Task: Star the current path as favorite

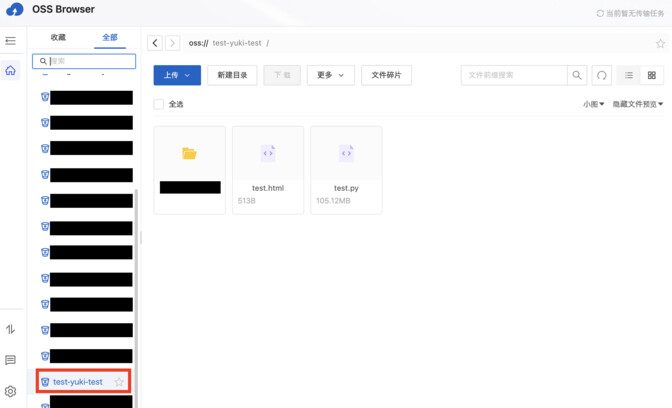Action: click(660, 44)
